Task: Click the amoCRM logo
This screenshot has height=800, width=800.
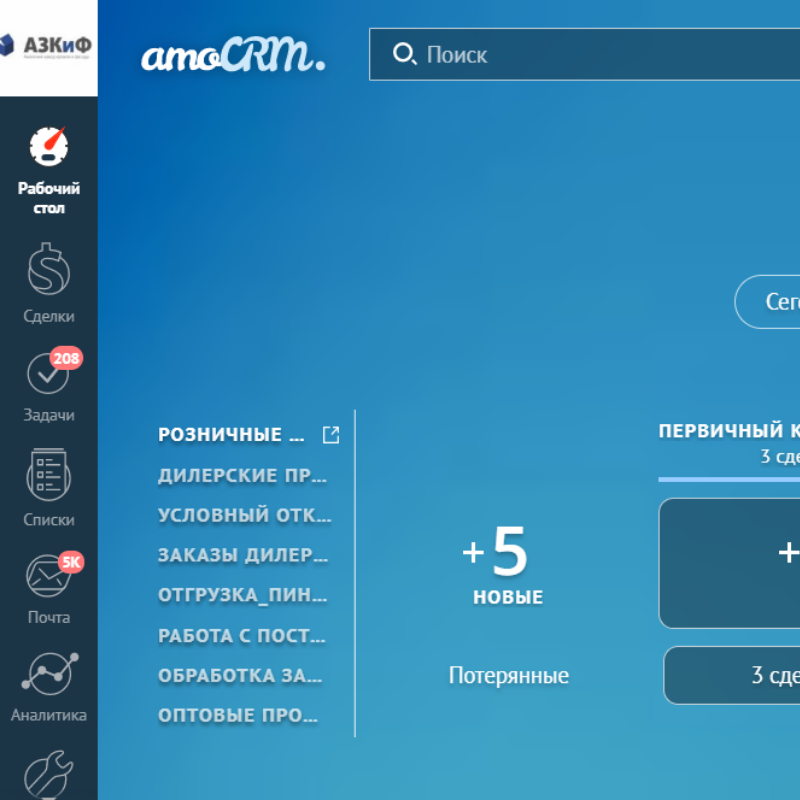Action: tap(233, 55)
